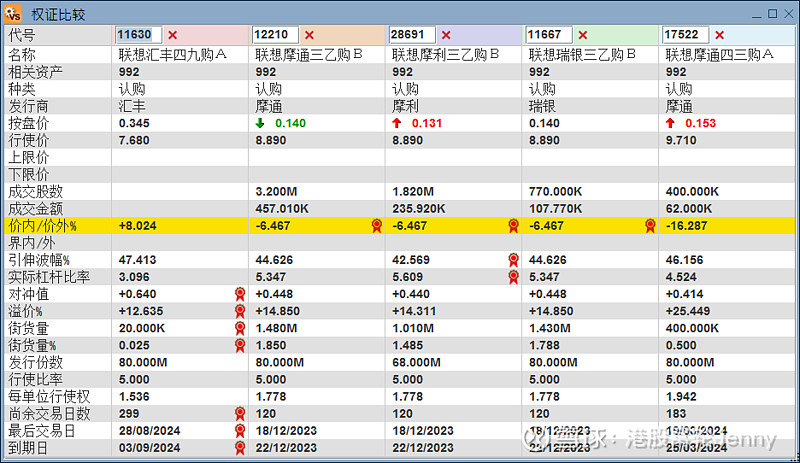Click the 17522 code input field
The height and width of the screenshot is (463, 800).
point(685,35)
